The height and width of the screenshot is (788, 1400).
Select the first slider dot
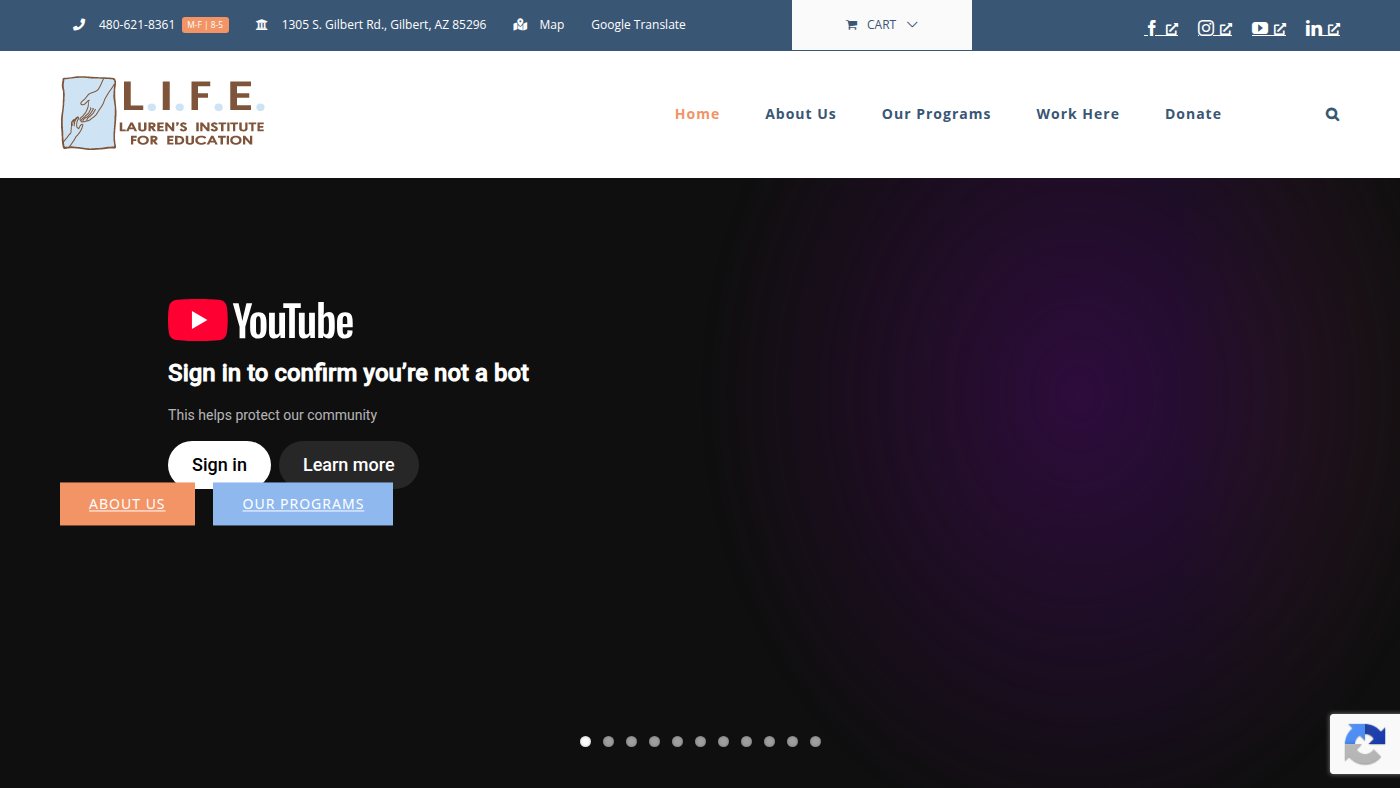pos(585,742)
